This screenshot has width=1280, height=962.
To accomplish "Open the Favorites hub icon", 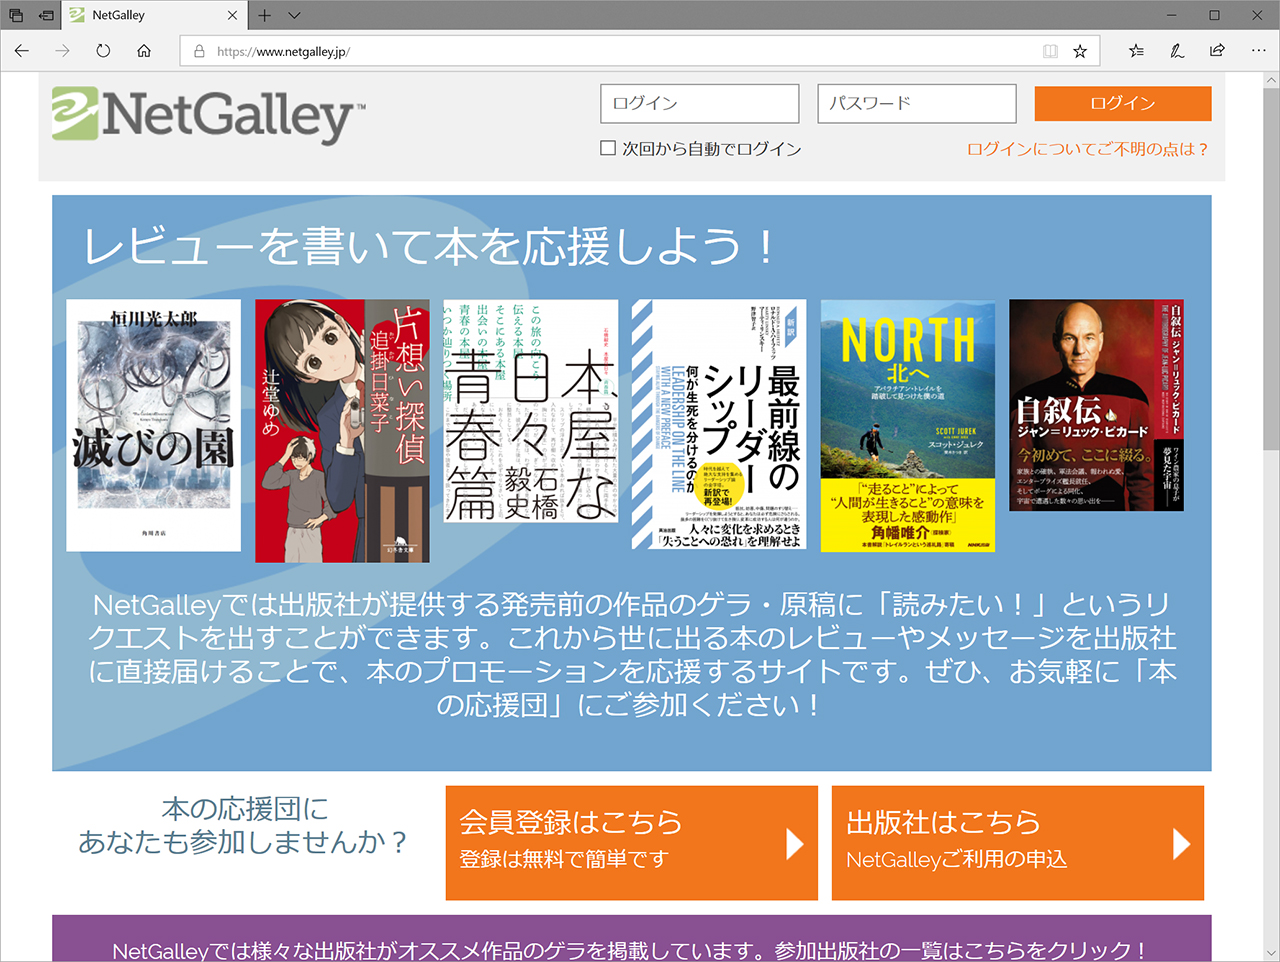I will click(x=1136, y=51).
